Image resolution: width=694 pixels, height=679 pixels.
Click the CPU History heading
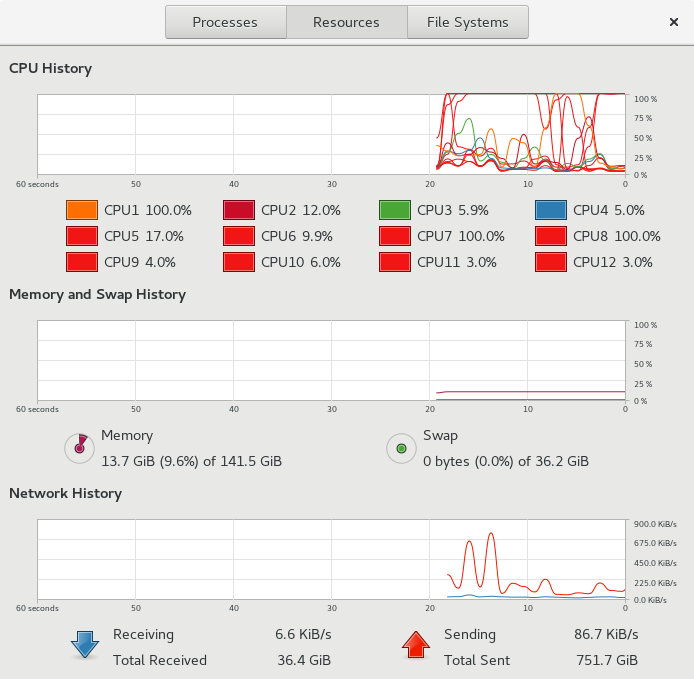[x=50, y=69]
